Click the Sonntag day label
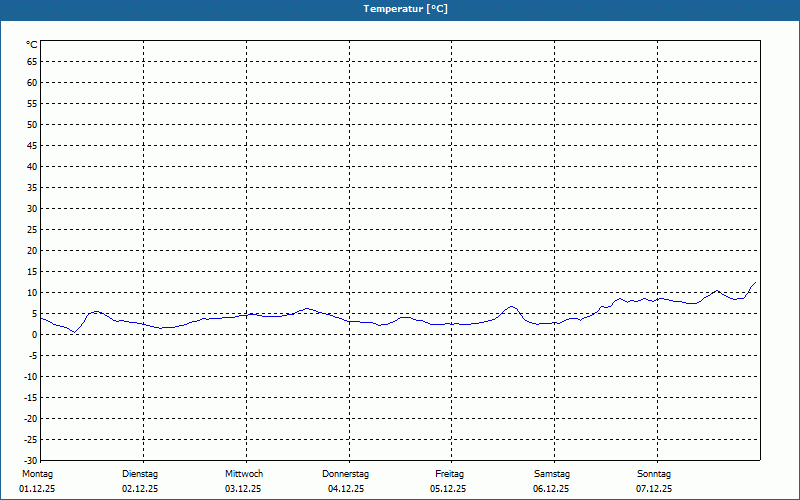Viewport: 800px width, 500px height. point(654,474)
